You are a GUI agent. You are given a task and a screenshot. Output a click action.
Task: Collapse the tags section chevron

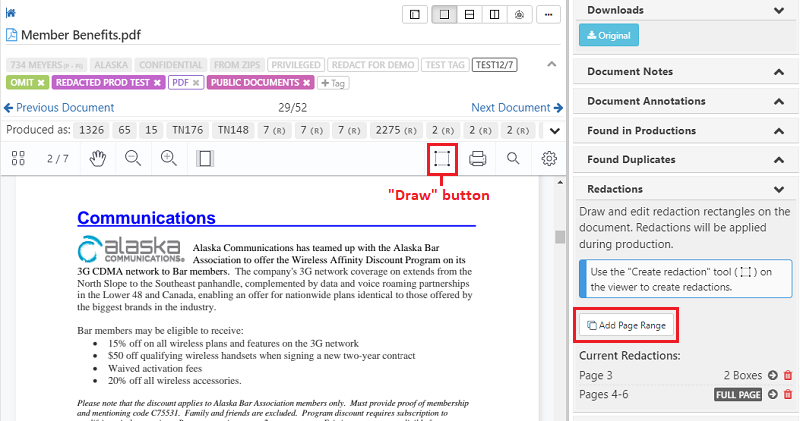[552, 64]
